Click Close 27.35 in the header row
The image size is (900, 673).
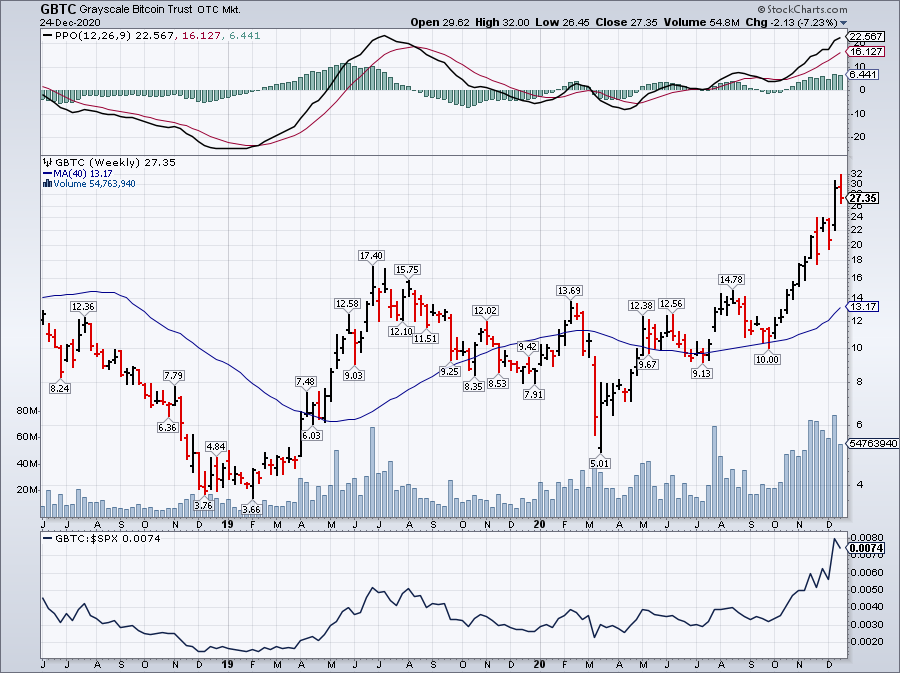626,22
